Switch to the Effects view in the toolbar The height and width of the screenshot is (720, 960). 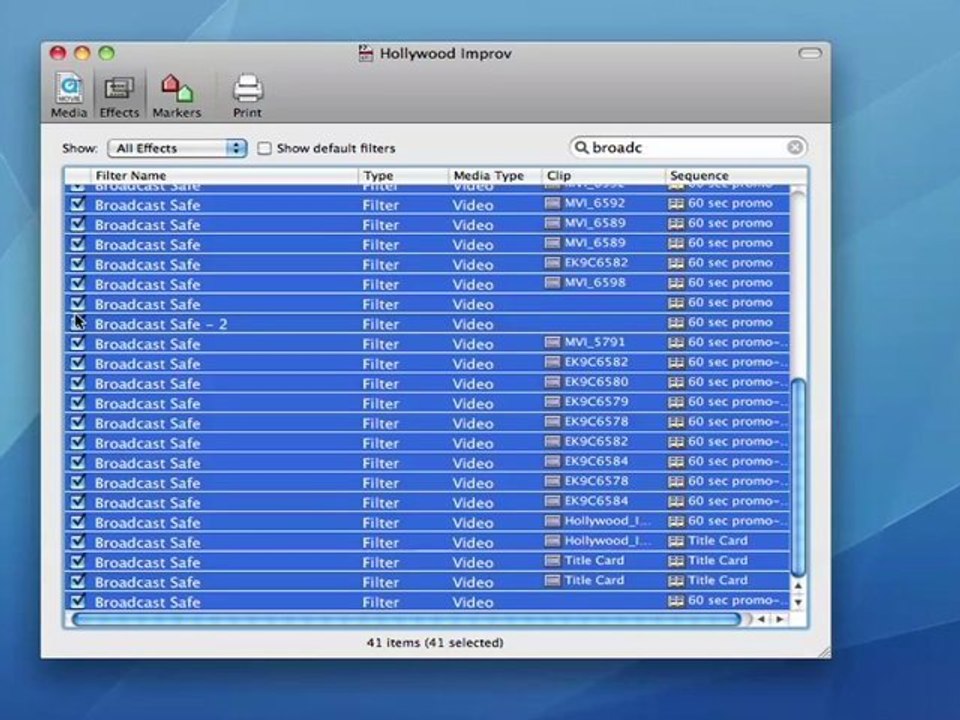click(119, 96)
